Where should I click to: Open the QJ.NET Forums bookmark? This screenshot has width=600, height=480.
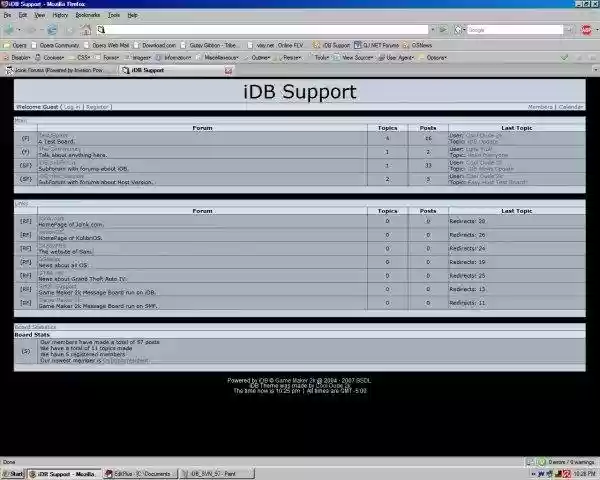coord(377,45)
